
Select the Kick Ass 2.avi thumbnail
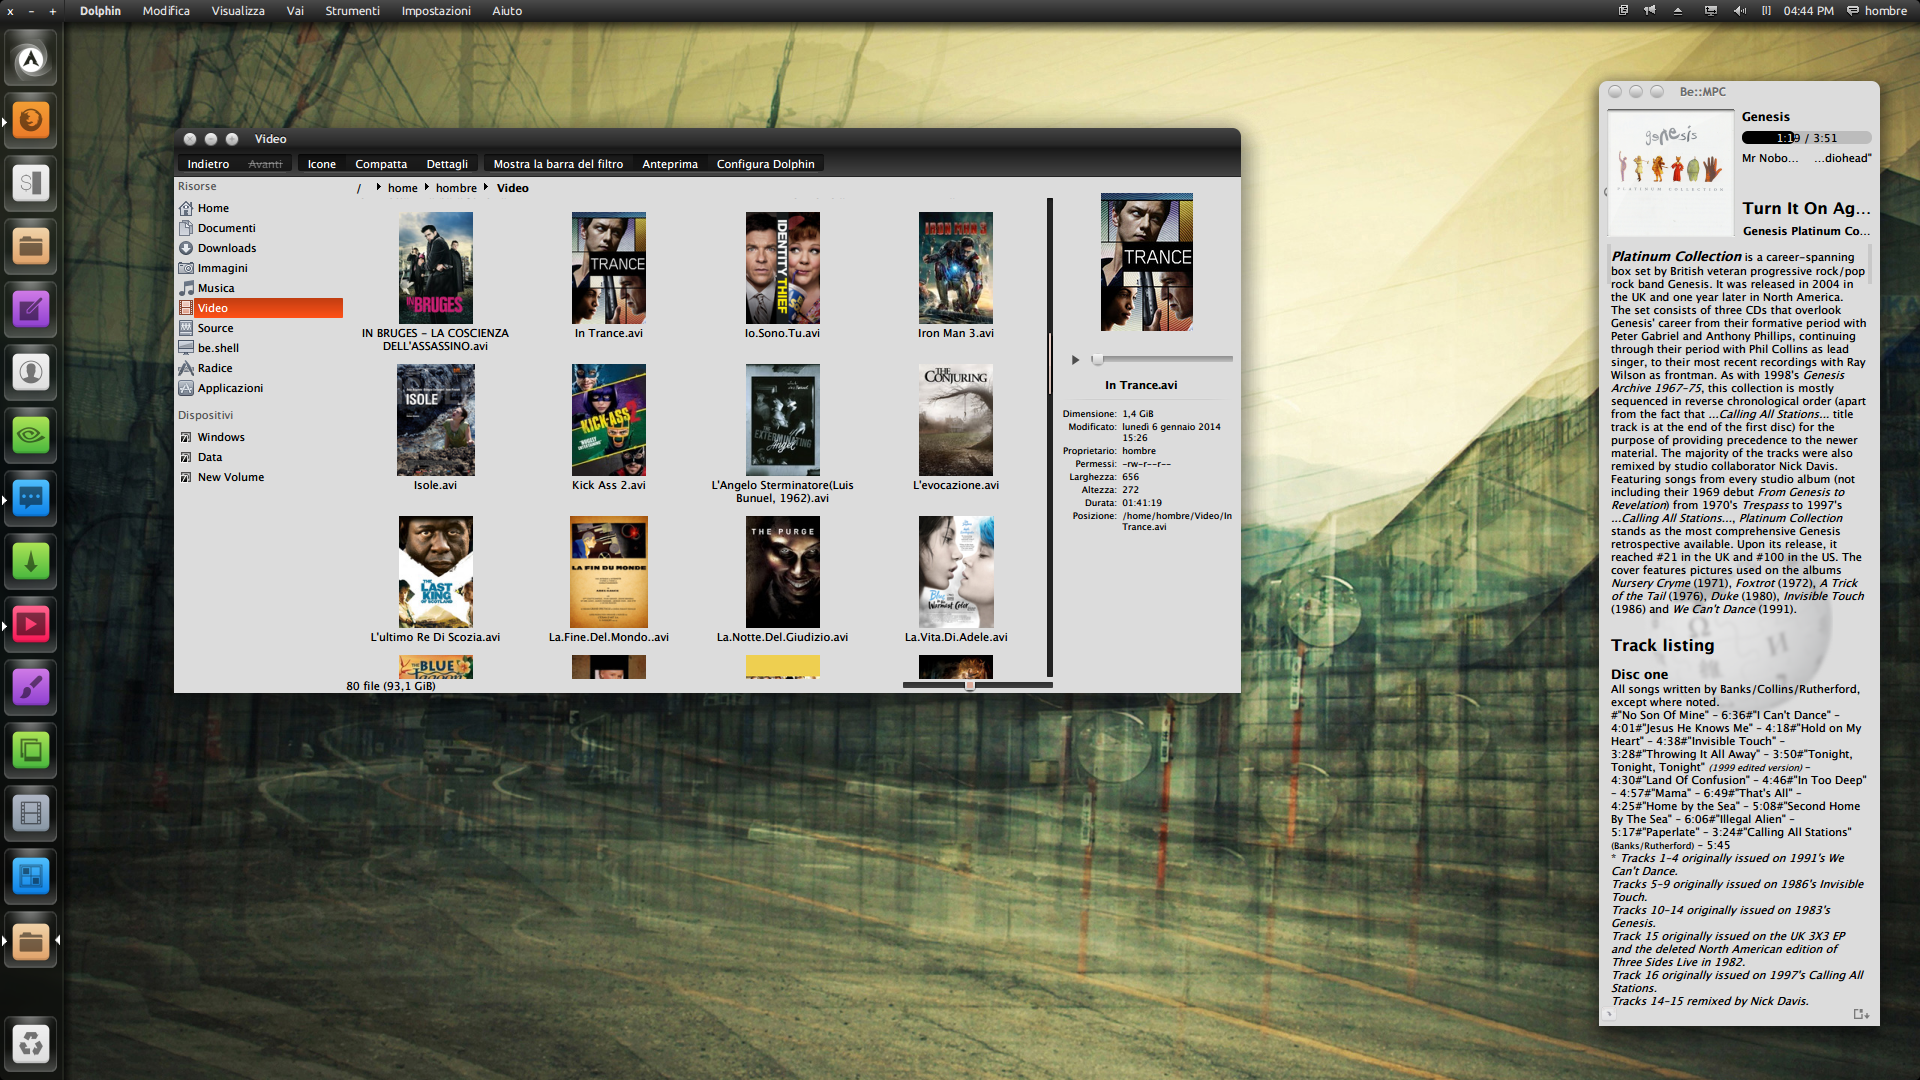608,419
